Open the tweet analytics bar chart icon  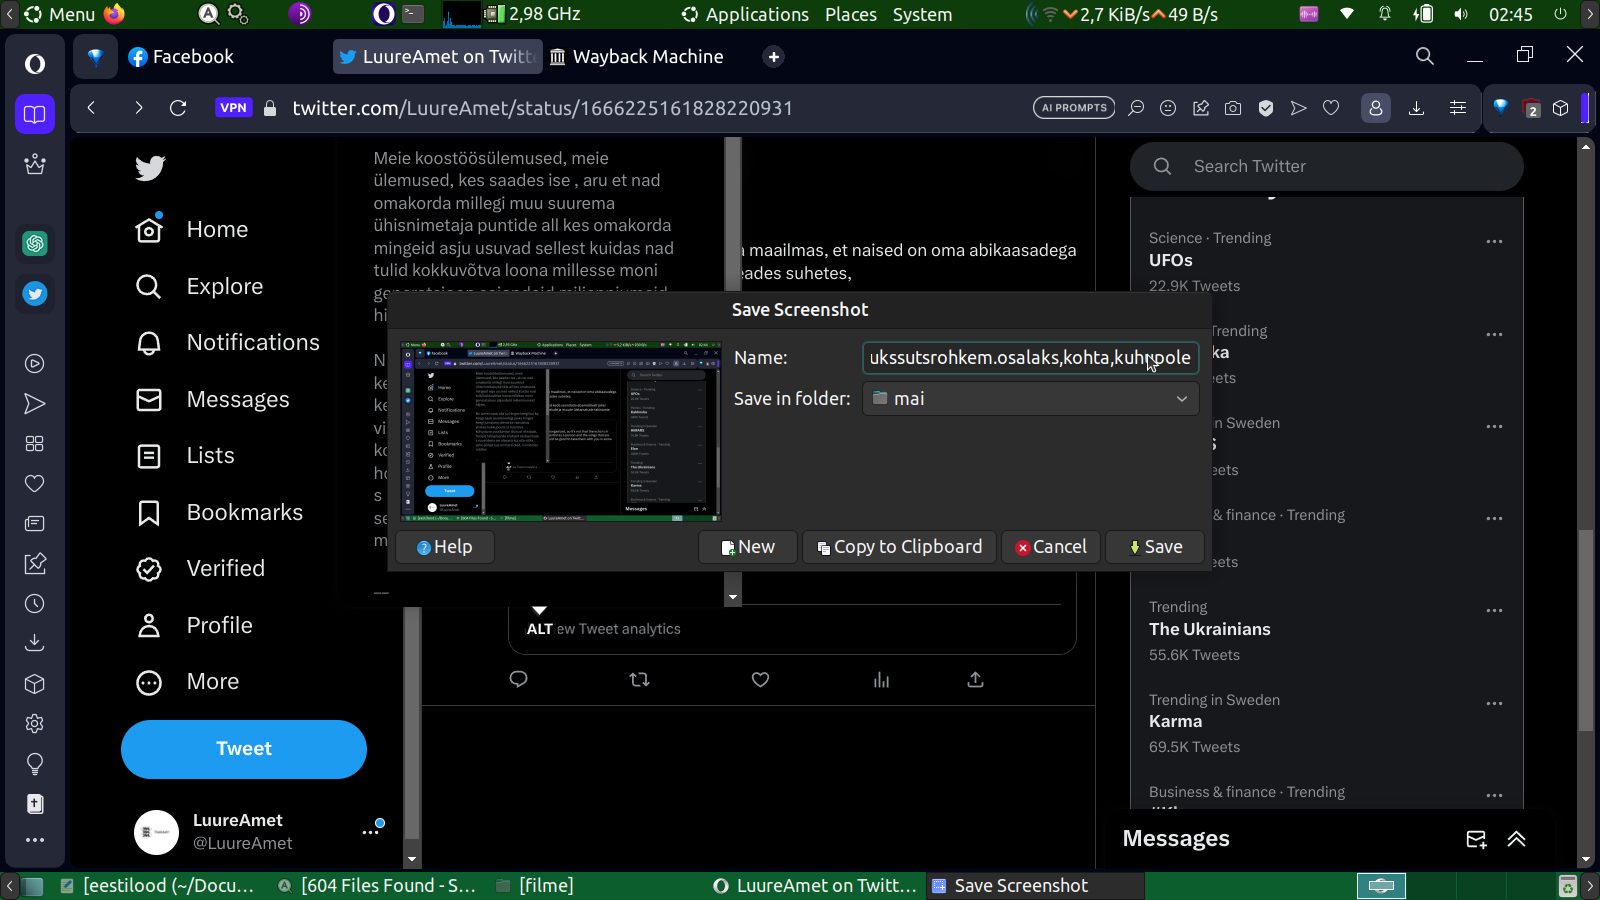881,680
